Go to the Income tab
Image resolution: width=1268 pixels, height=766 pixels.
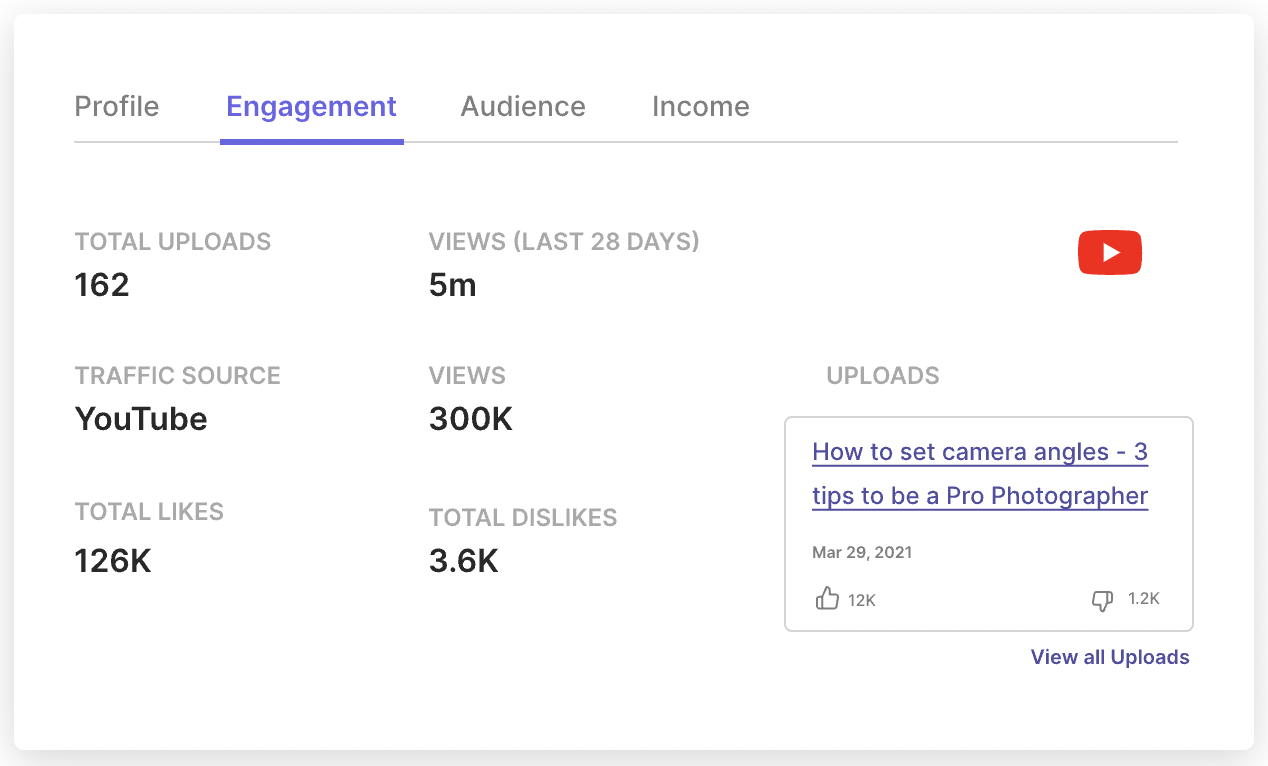pos(701,106)
